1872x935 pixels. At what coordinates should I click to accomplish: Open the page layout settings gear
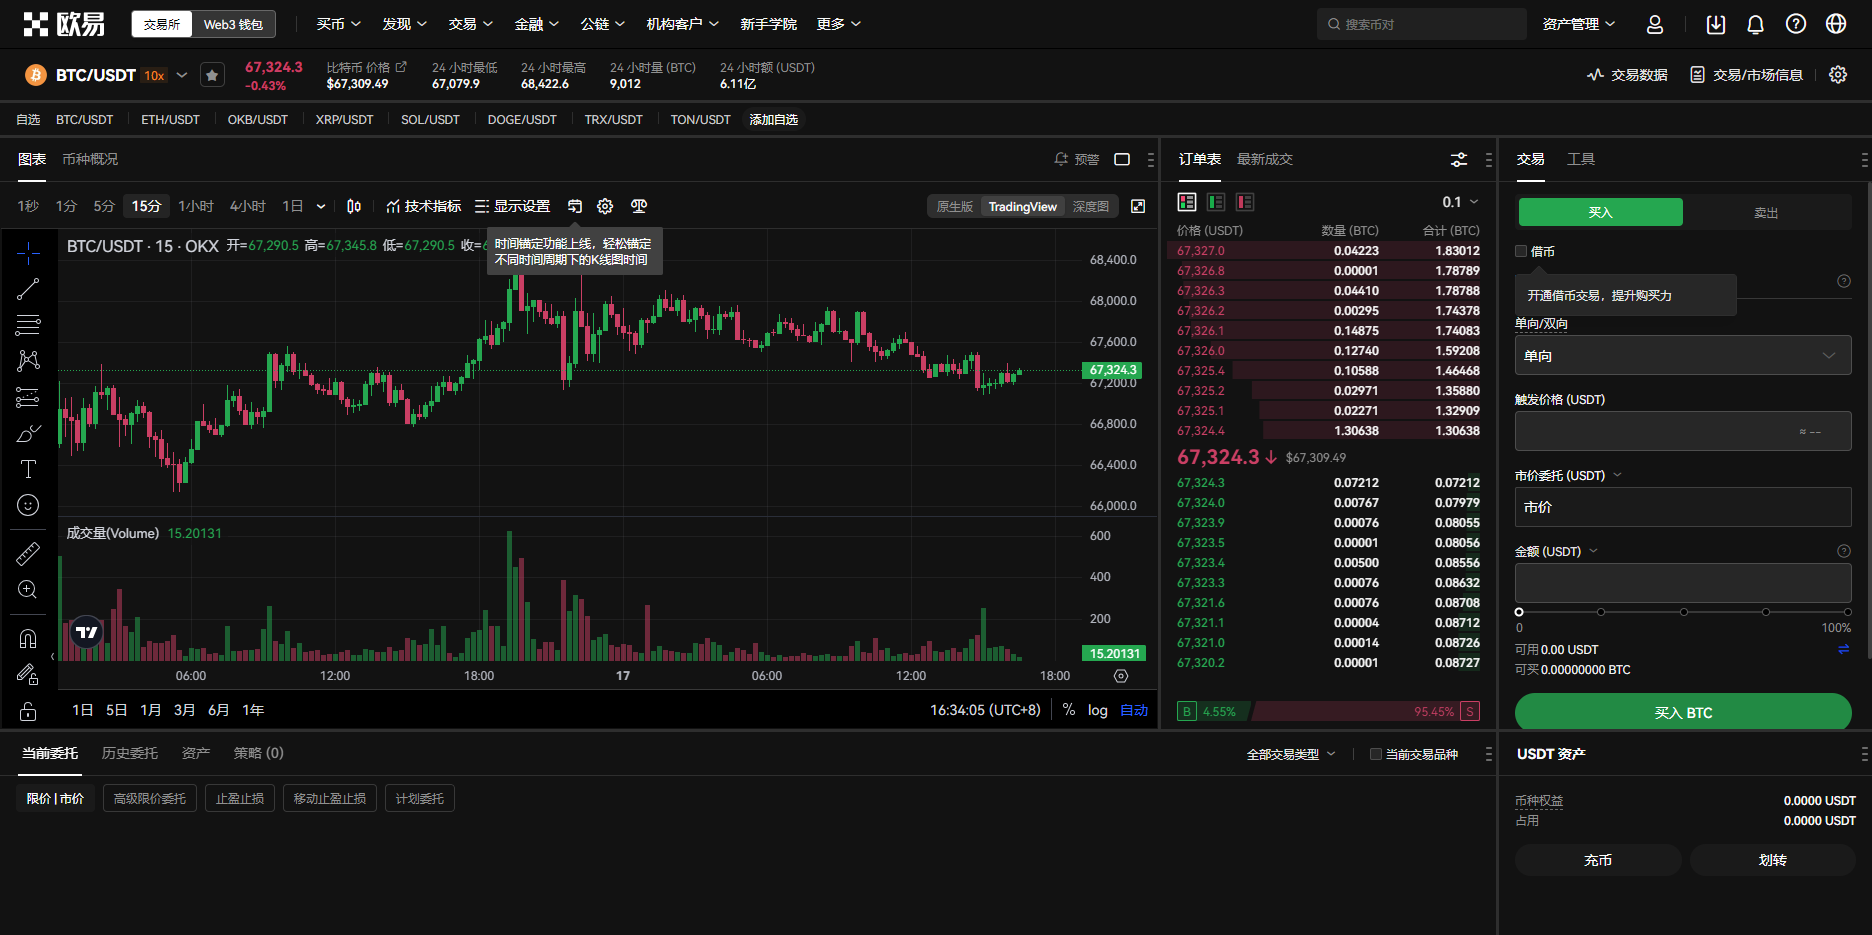click(1838, 75)
